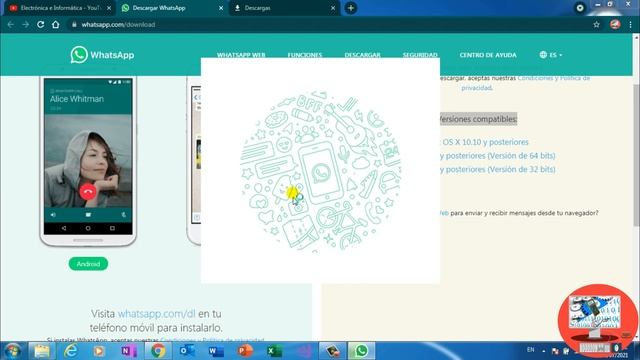The height and width of the screenshot is (360, 640).
Task: Click the EN input language indicator
Action: [x=530, y=350]
